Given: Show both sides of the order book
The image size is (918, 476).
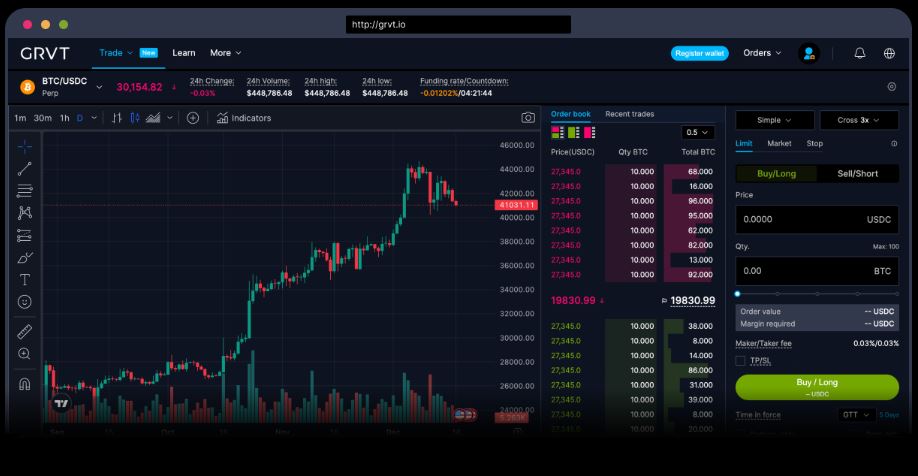Looking at the screenshot, I should 557,132.
